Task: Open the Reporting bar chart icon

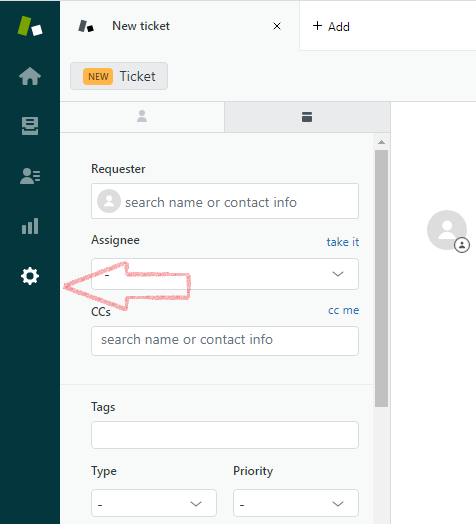Action: [30, 226]
